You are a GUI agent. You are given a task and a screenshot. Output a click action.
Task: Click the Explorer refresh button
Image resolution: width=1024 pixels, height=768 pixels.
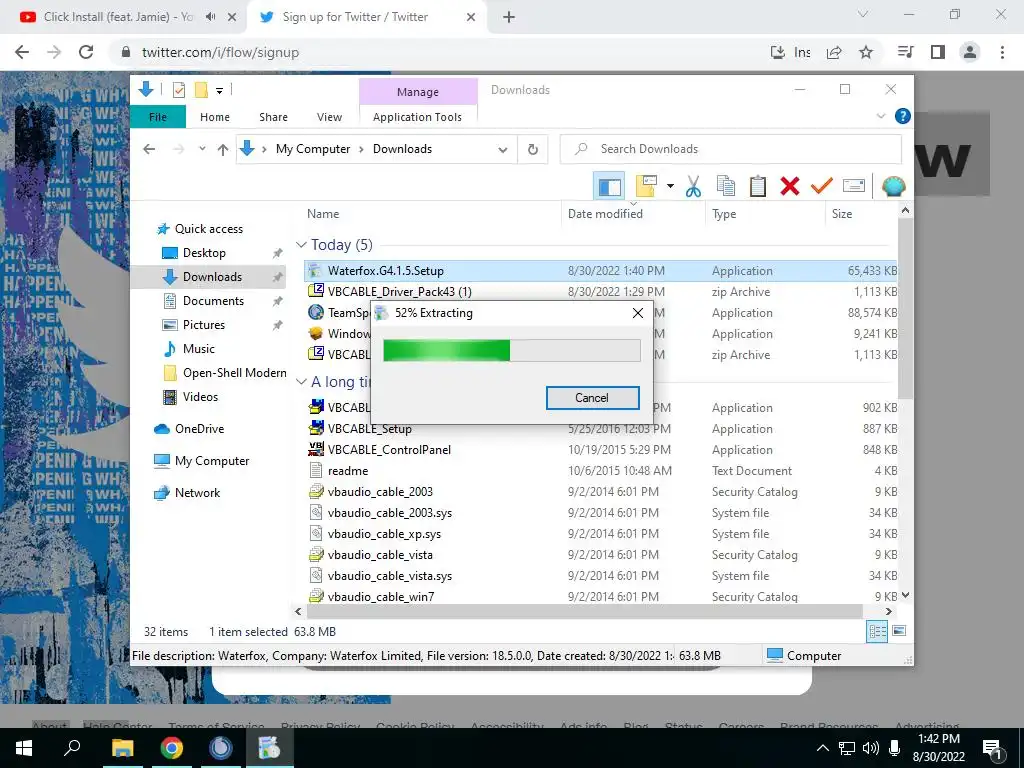point(533,150)
